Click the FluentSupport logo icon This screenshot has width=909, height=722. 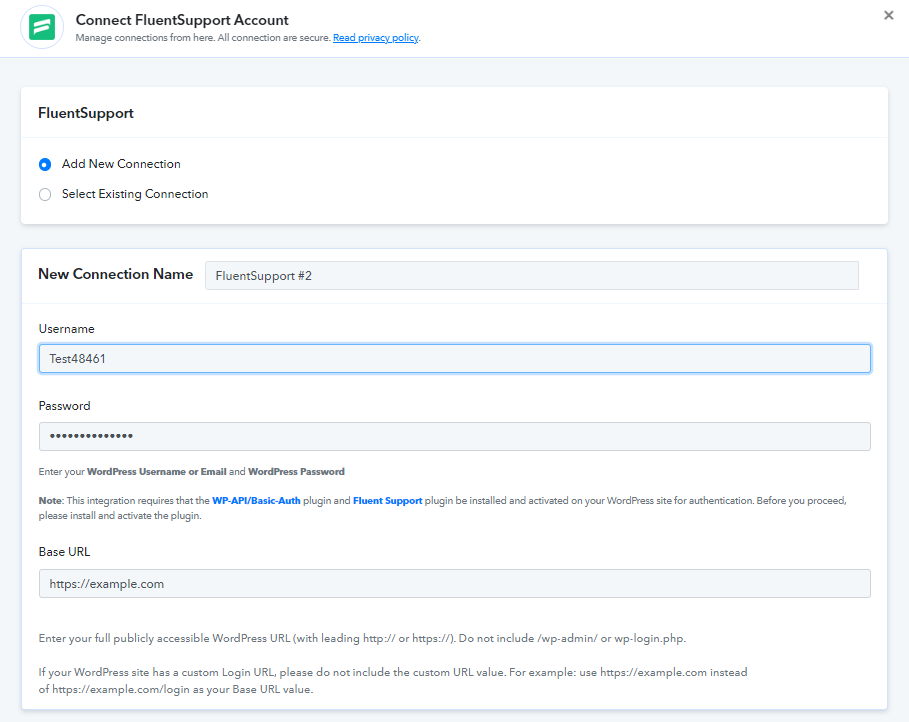coord(42,27)
